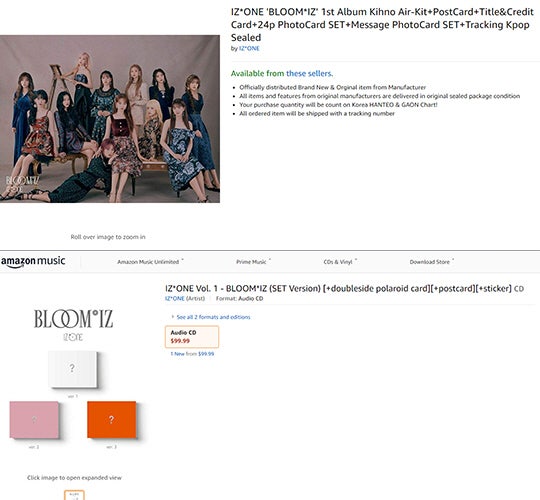Click the IZ*ONE artist link under first title
Image resolution: width=540 pixels, height=500 pixels.
[249, 49]
